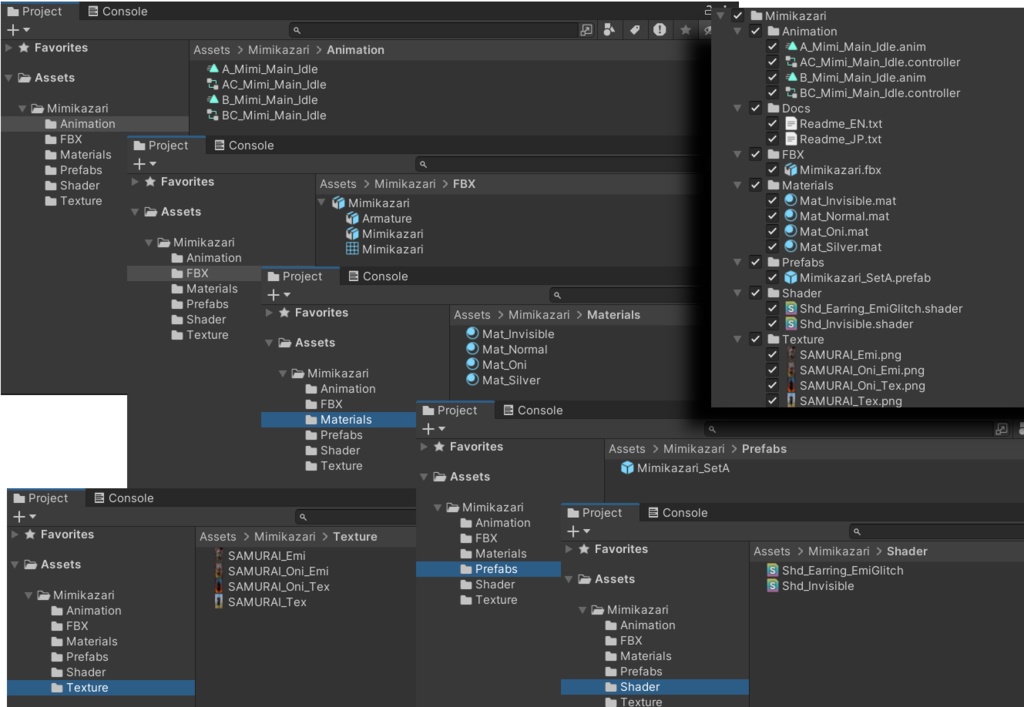1024x707 pixels.
Task: Click Shd_Earring_EmiGlitch.shader icon in import list
Action: tap(791, 308)
